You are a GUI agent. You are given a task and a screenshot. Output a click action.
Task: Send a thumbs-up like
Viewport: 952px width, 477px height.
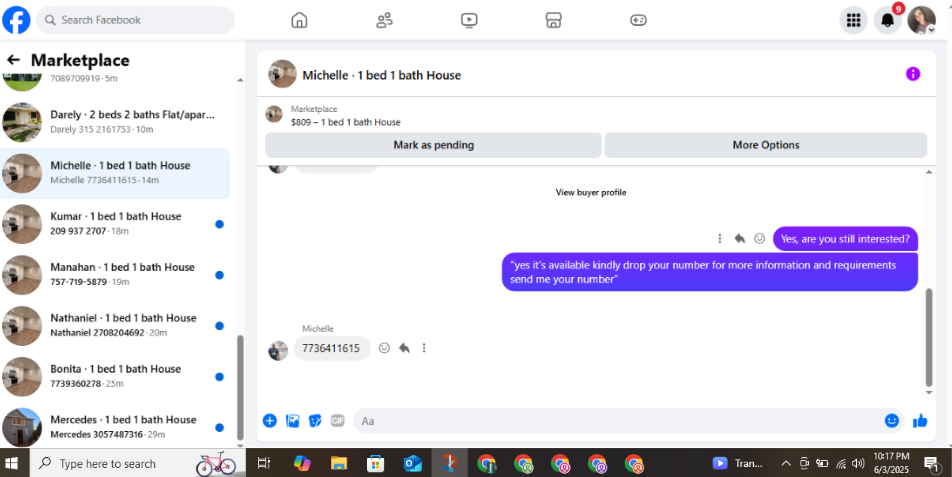pyautogui.click(x=920, y=421)
